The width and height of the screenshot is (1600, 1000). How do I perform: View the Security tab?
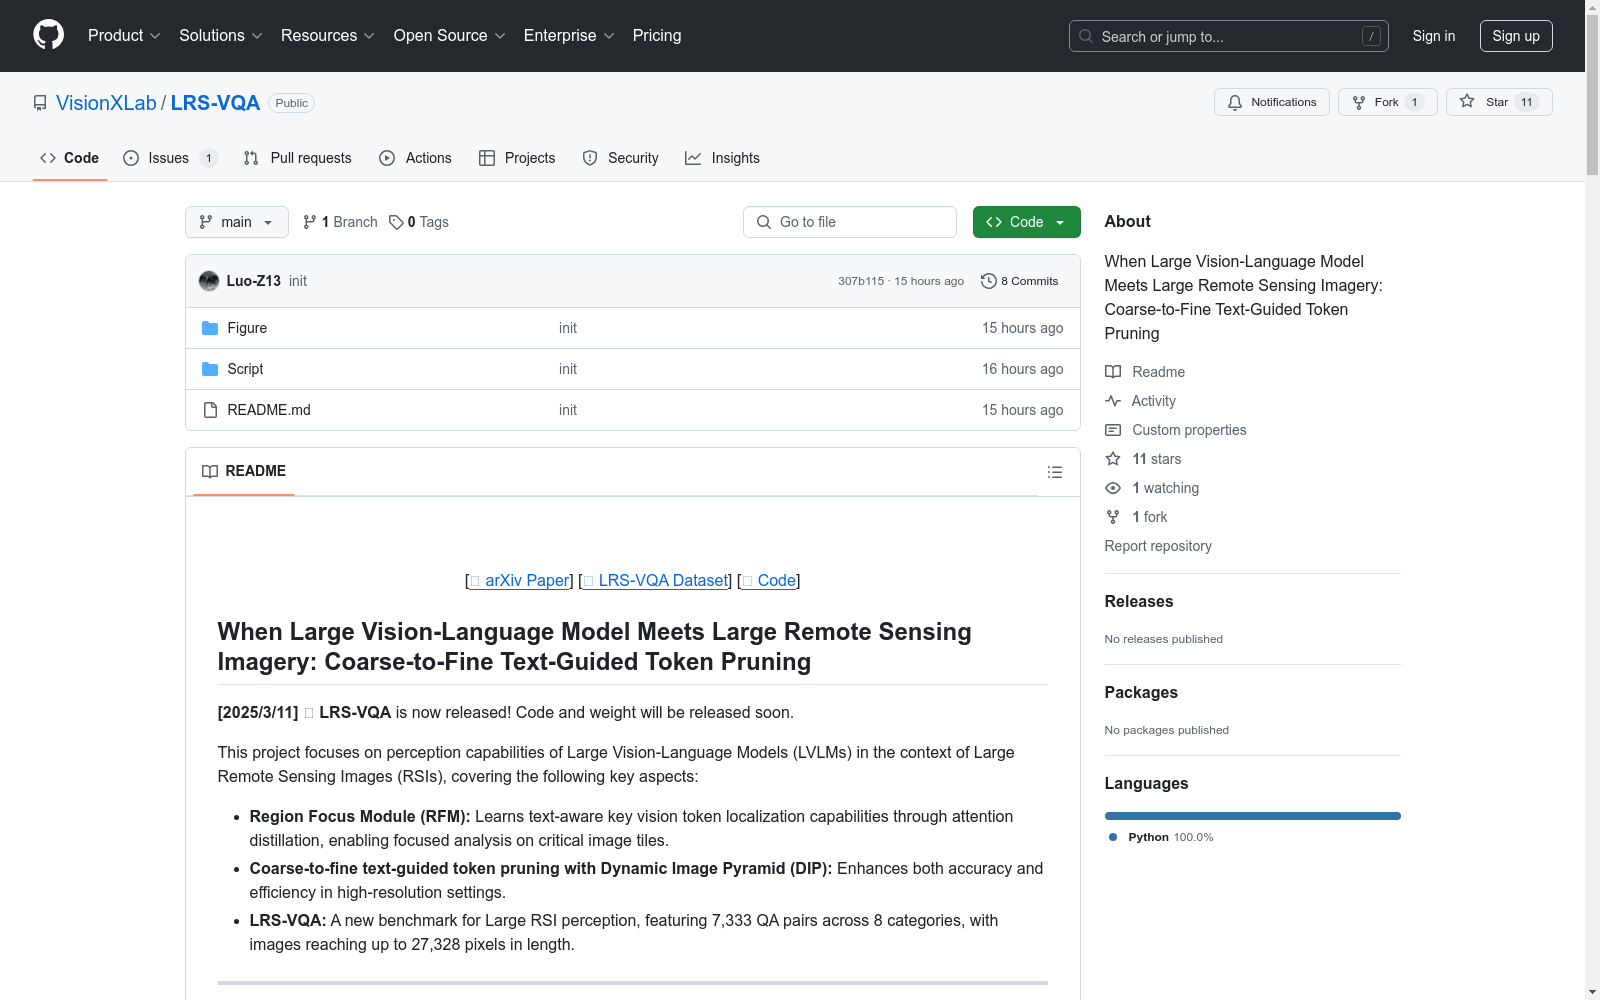(621, 158)
